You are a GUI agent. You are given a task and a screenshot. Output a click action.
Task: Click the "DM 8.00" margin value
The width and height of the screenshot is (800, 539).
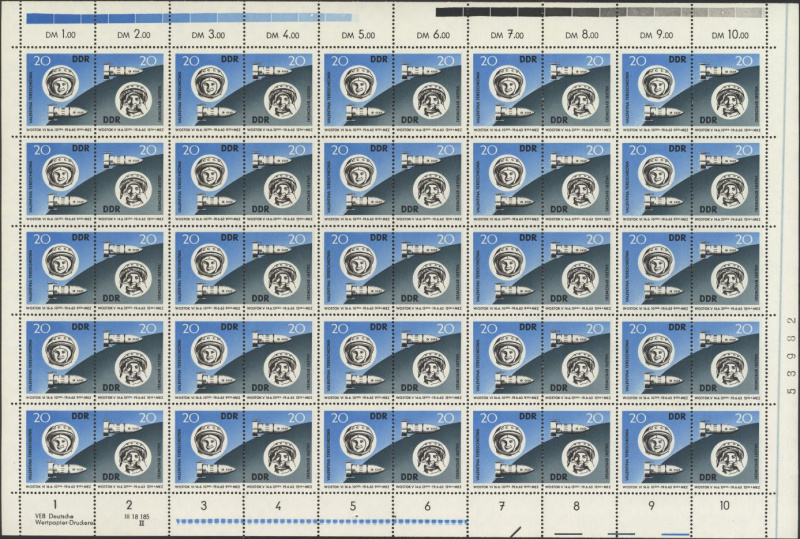[582, 35]
